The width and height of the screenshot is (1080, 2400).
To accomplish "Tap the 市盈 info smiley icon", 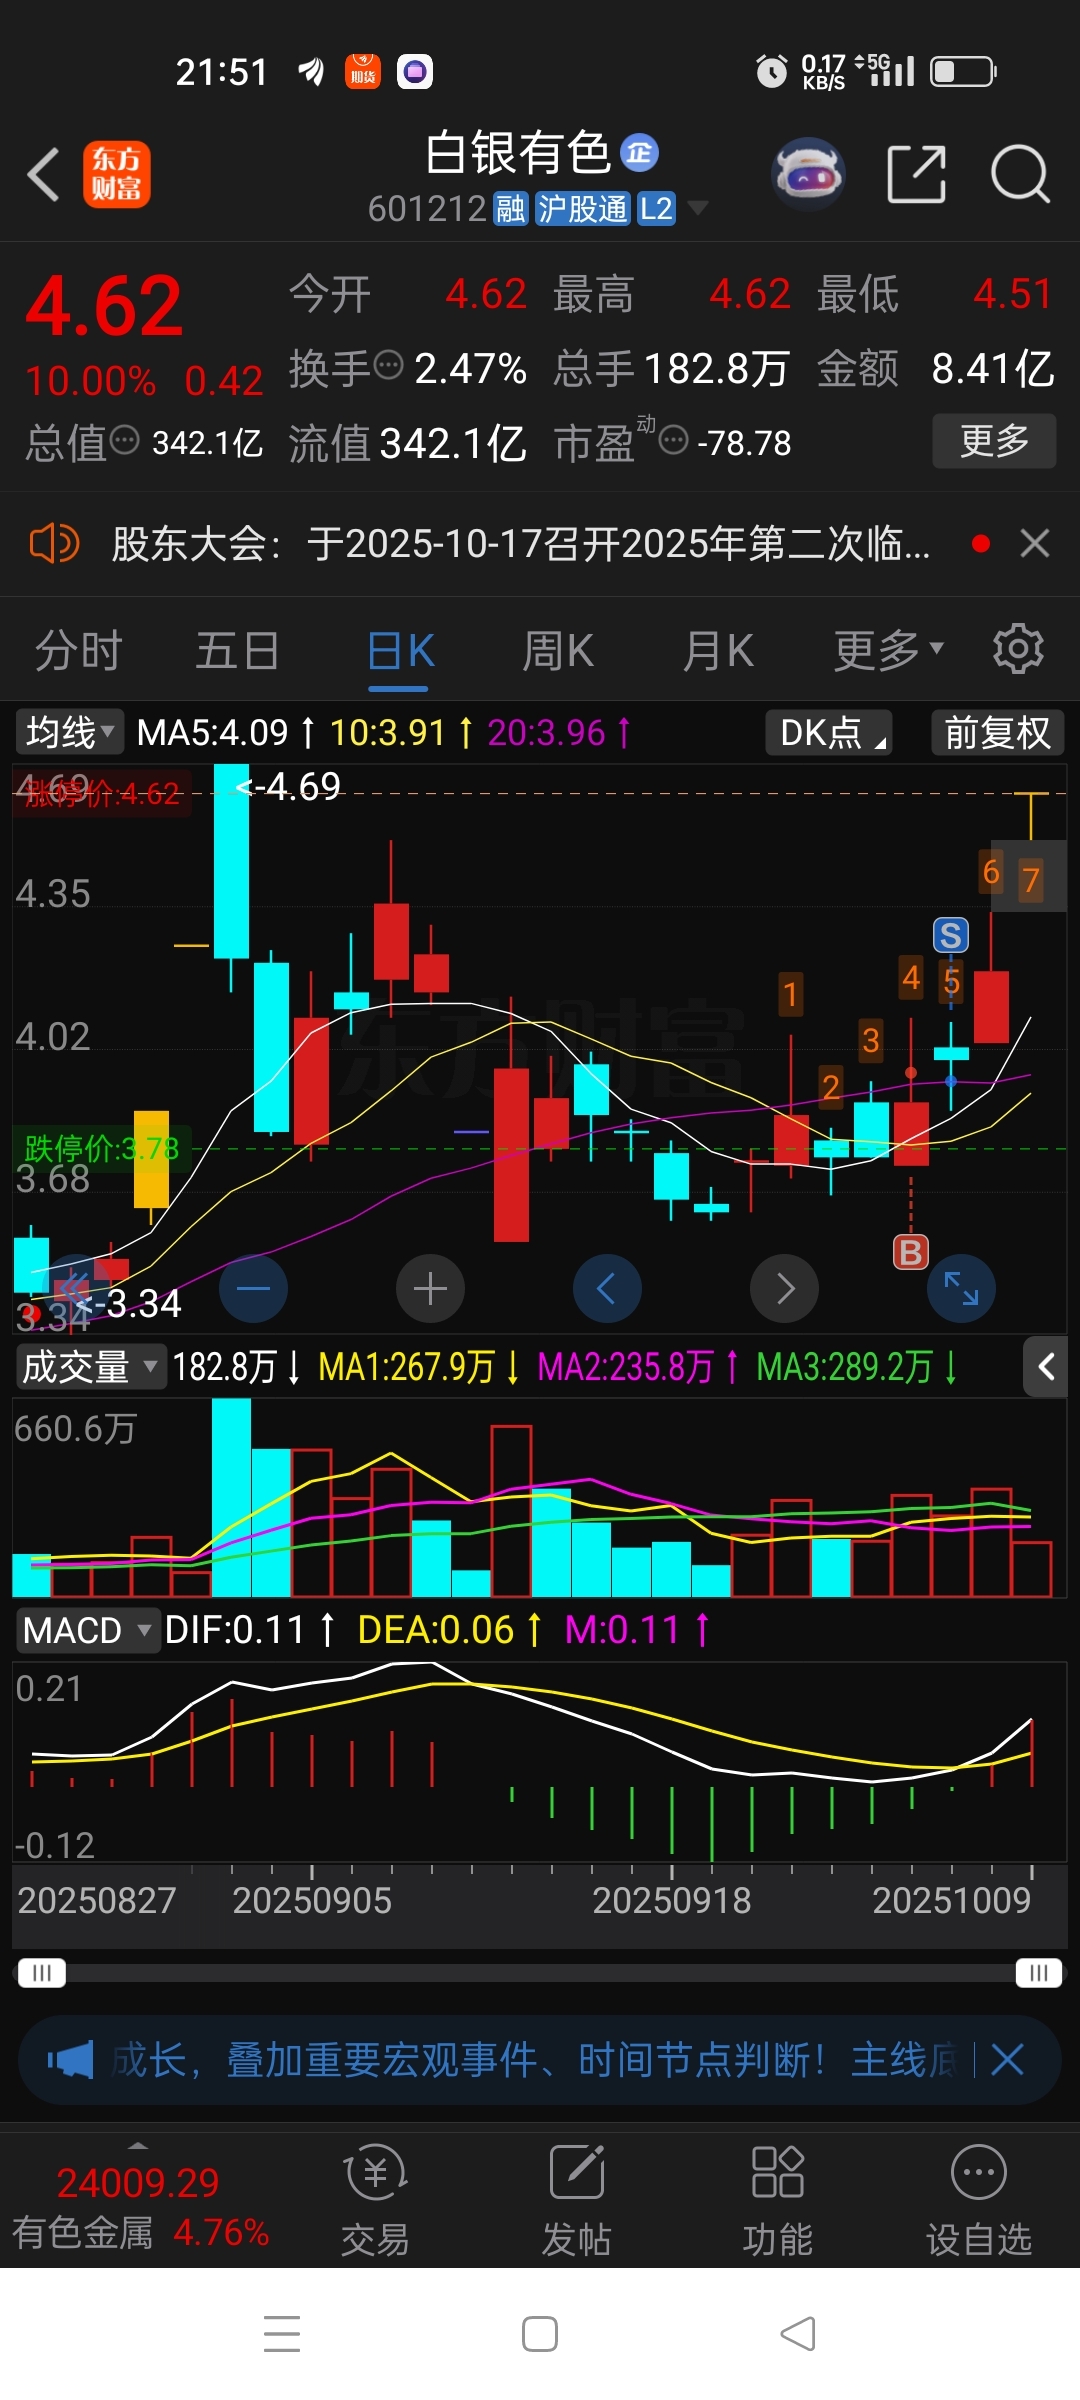I will [x=674, y=439].
